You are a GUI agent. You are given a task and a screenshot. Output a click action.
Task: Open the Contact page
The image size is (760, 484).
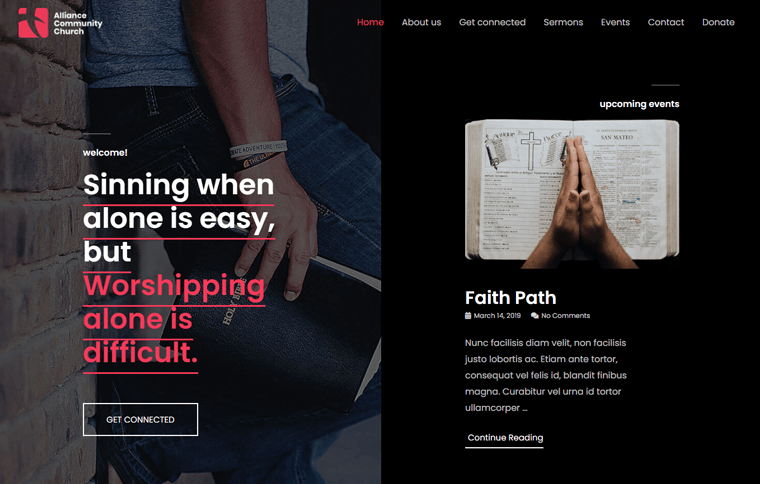[x=665, y=22]
